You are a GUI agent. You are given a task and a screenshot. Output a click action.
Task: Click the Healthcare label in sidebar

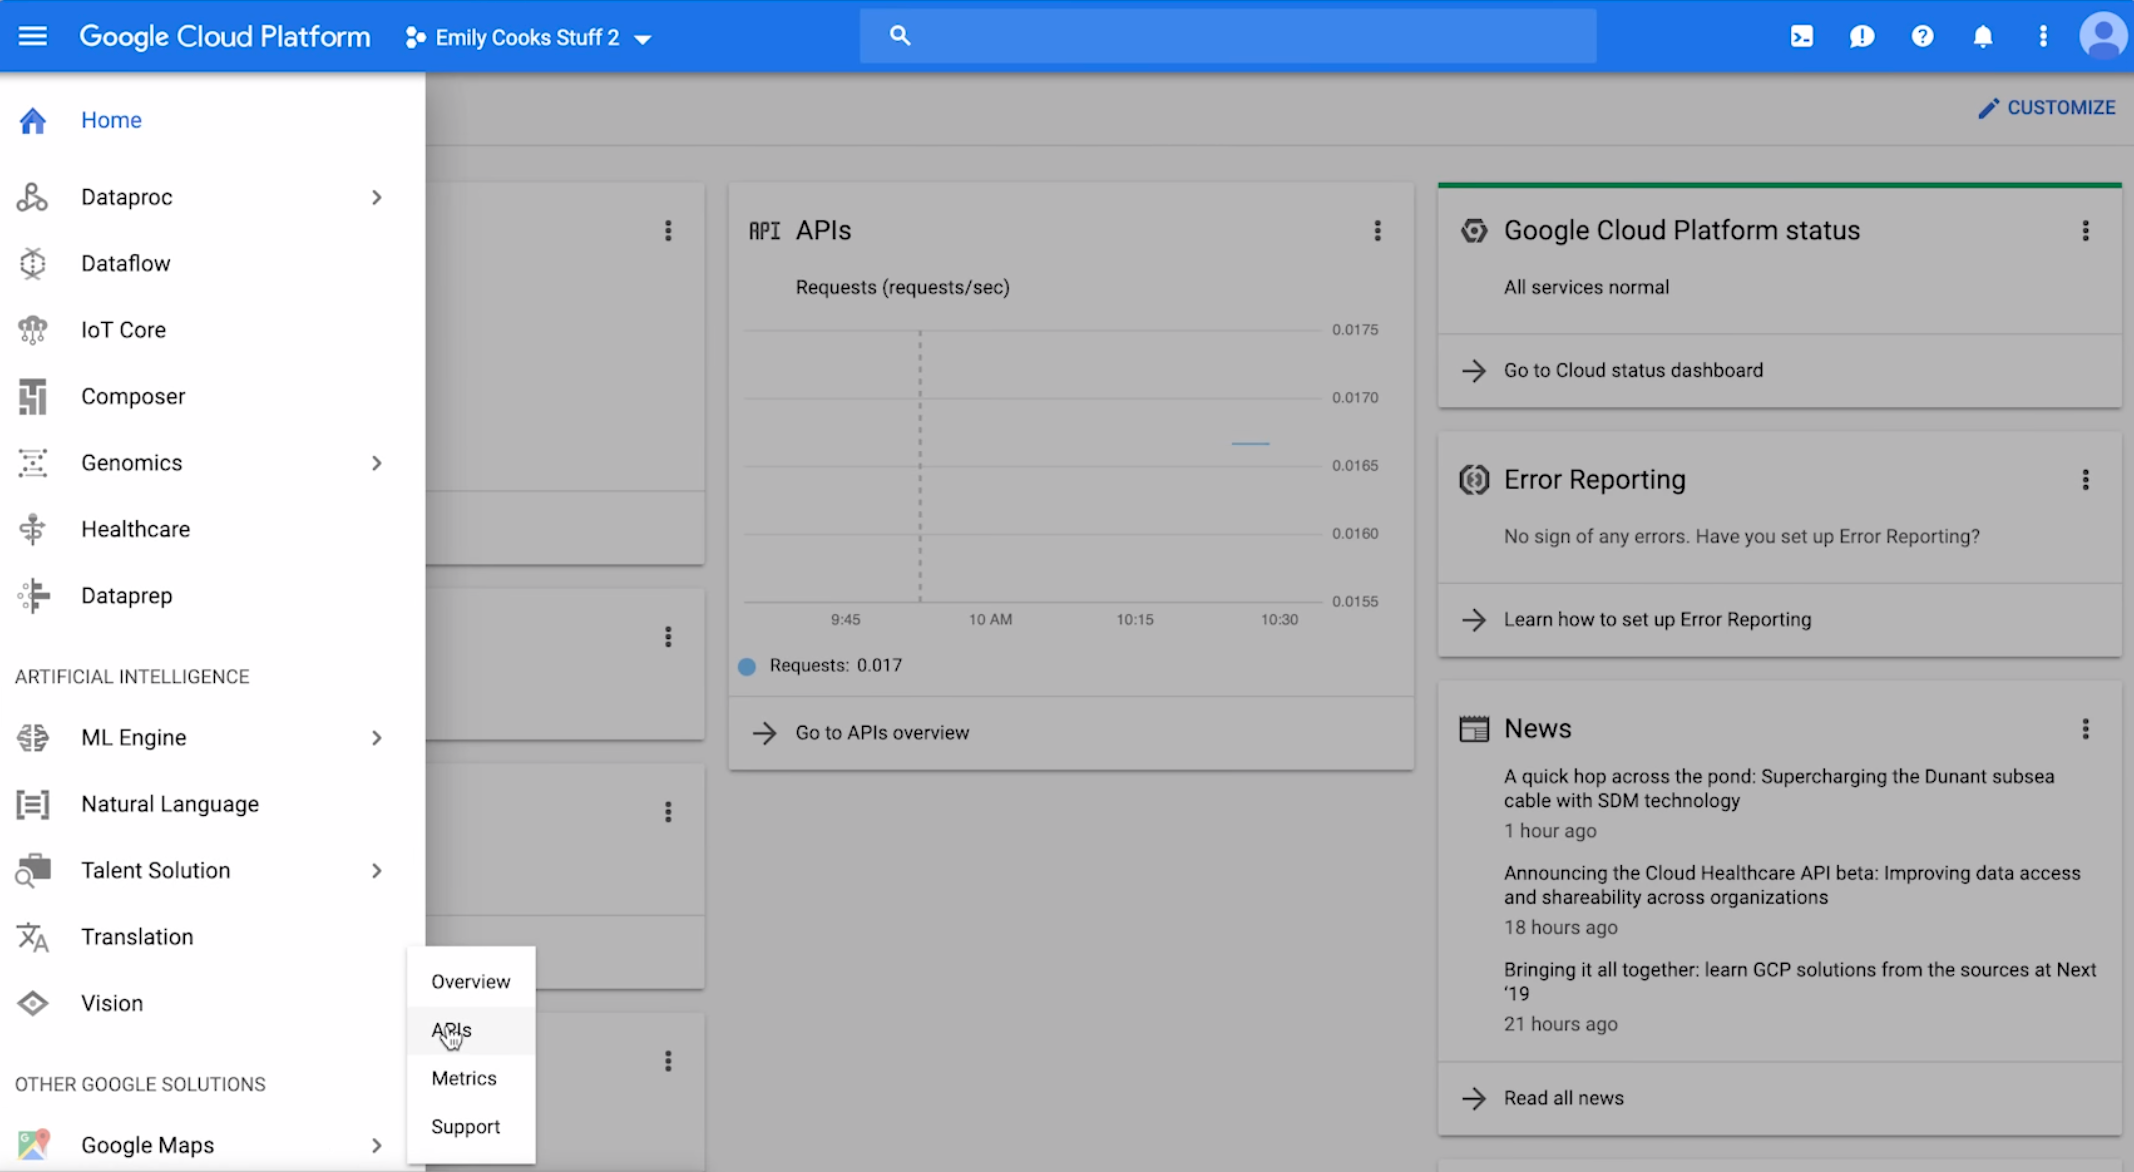click(135, 529)
